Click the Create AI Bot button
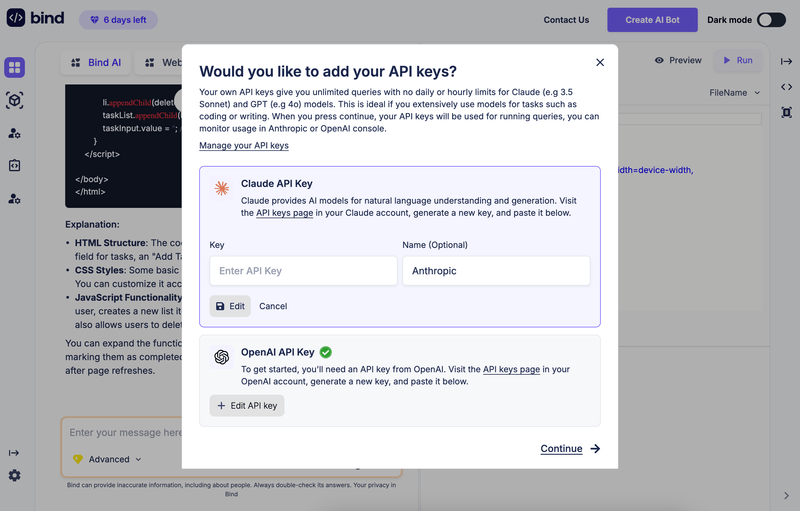This screenshot has height=511, width=800. point(652,20)
